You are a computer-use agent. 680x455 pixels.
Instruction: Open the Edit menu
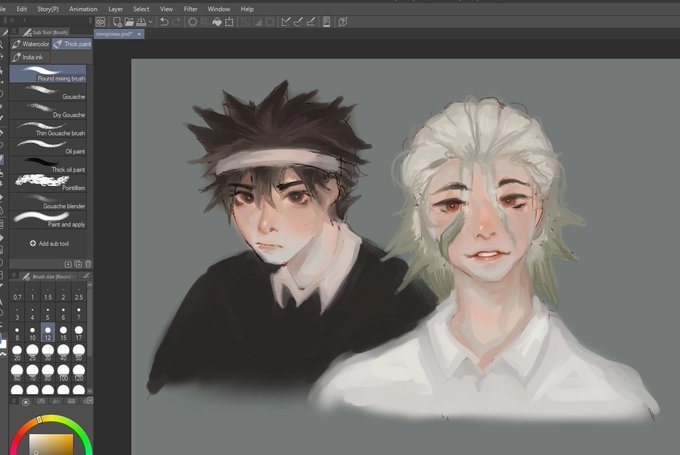pyautogui.click(x=22, y=9)
